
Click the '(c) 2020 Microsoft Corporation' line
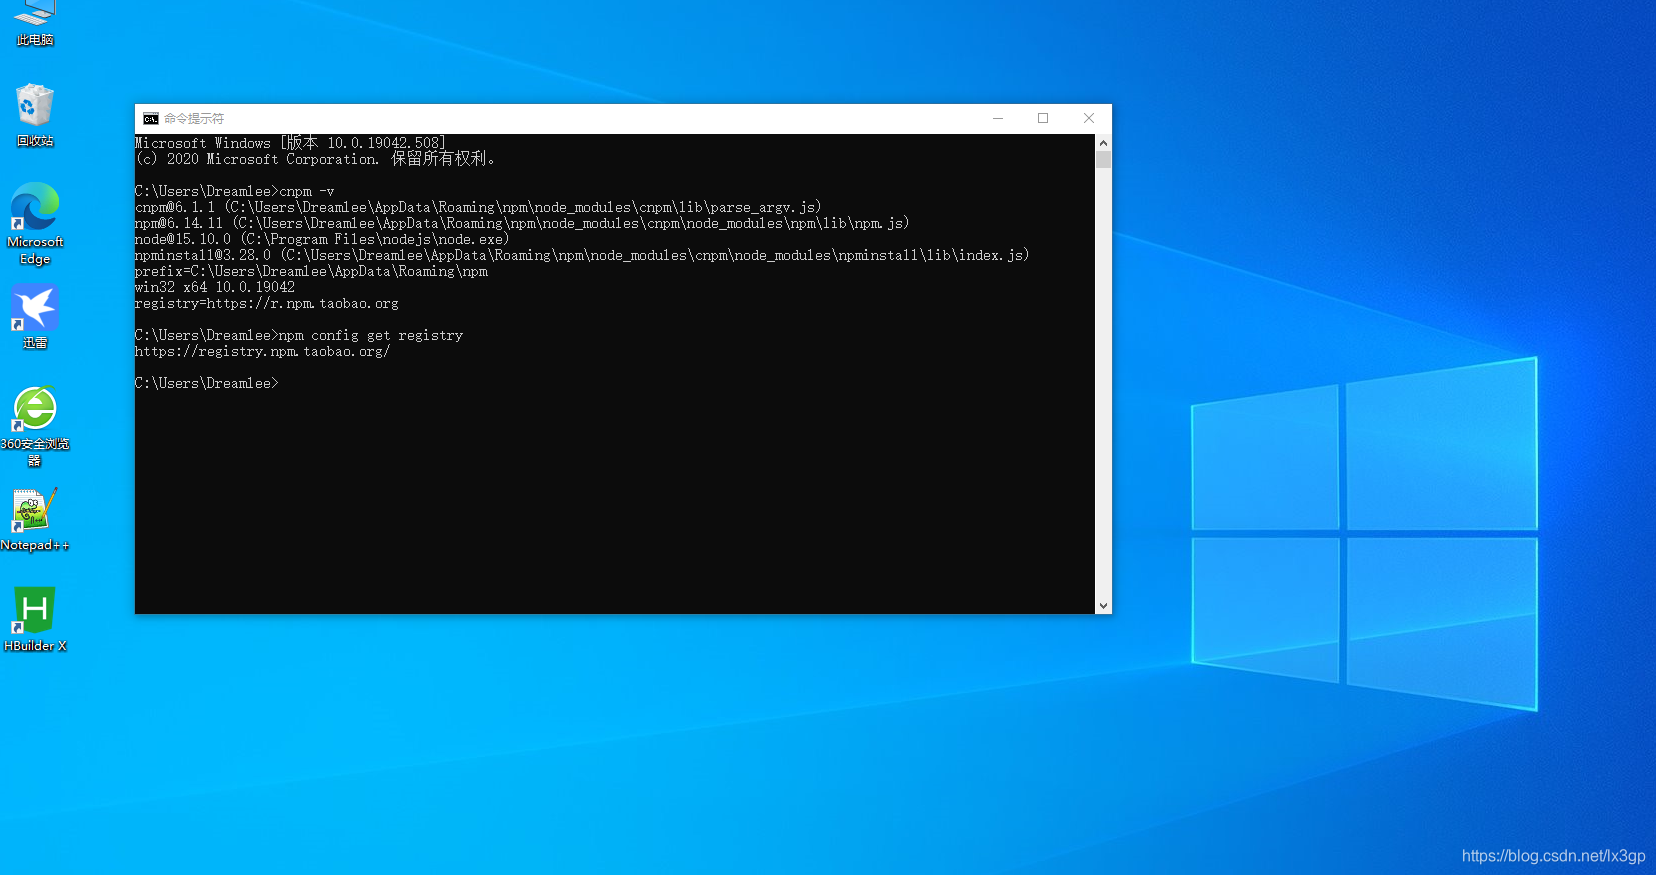point(315,159)
